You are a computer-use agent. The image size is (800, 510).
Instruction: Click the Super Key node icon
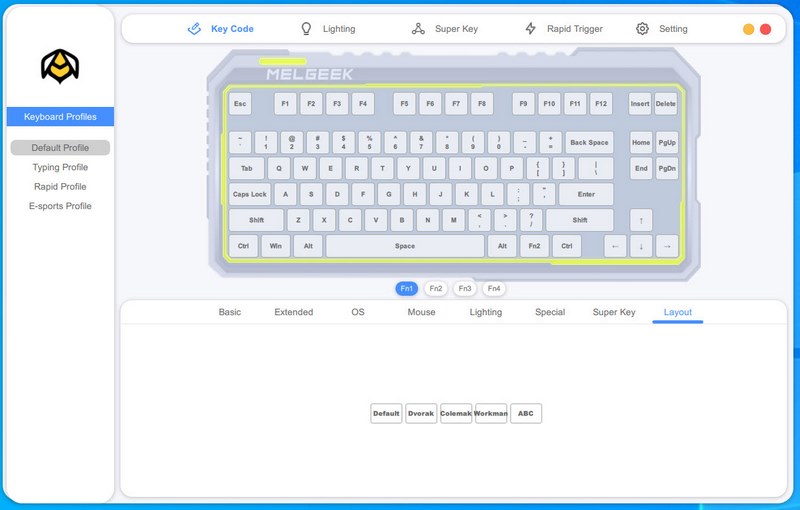point(418,29)
